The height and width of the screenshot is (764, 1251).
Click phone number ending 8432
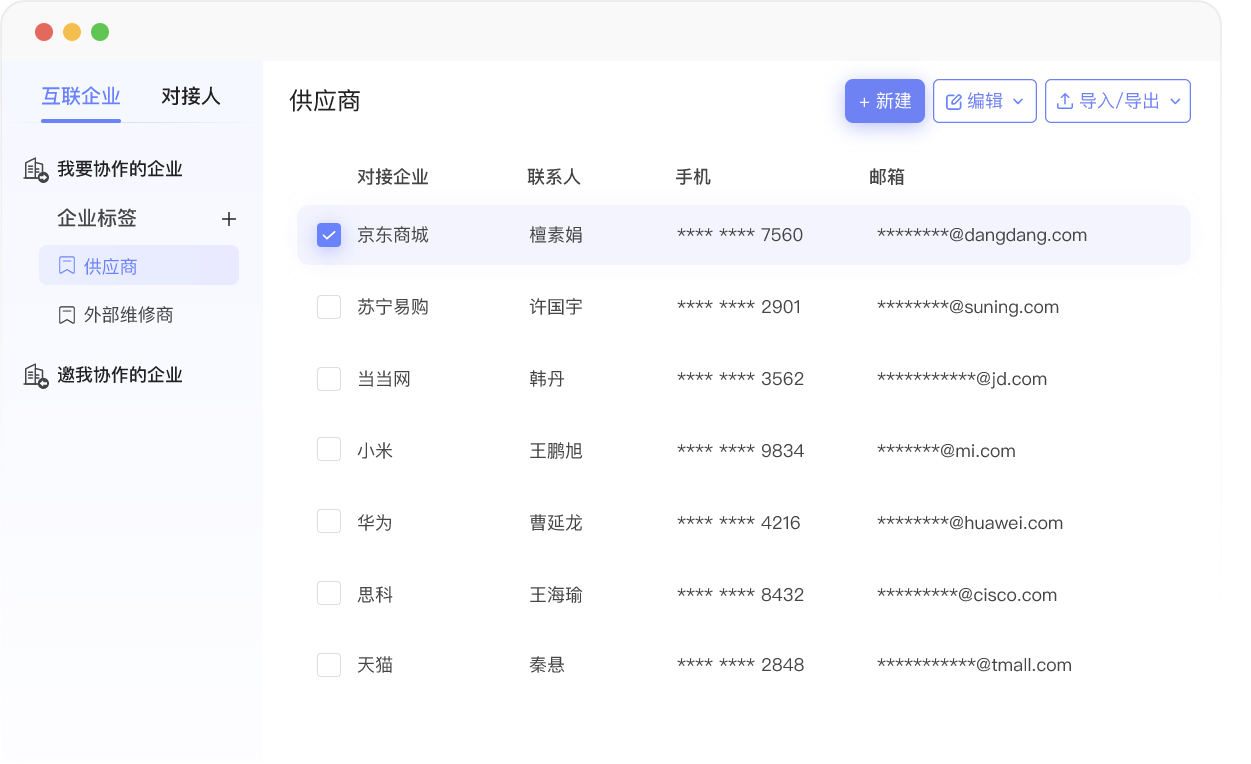click(741, 595)
